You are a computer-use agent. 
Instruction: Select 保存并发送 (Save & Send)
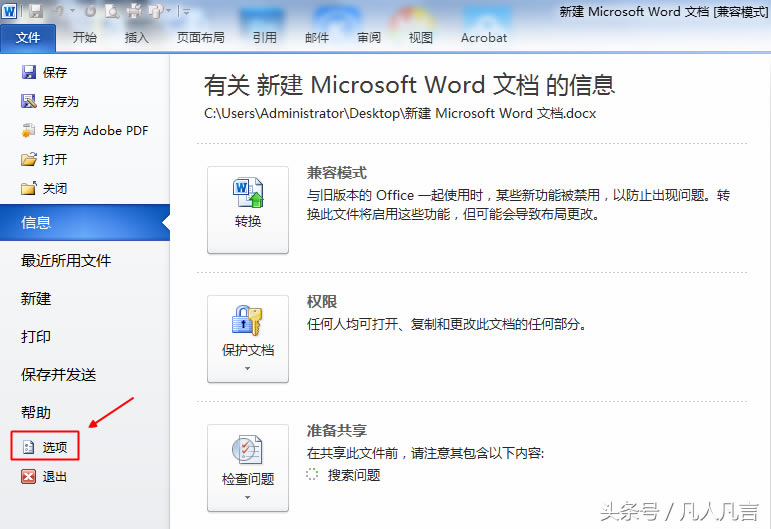59,374
